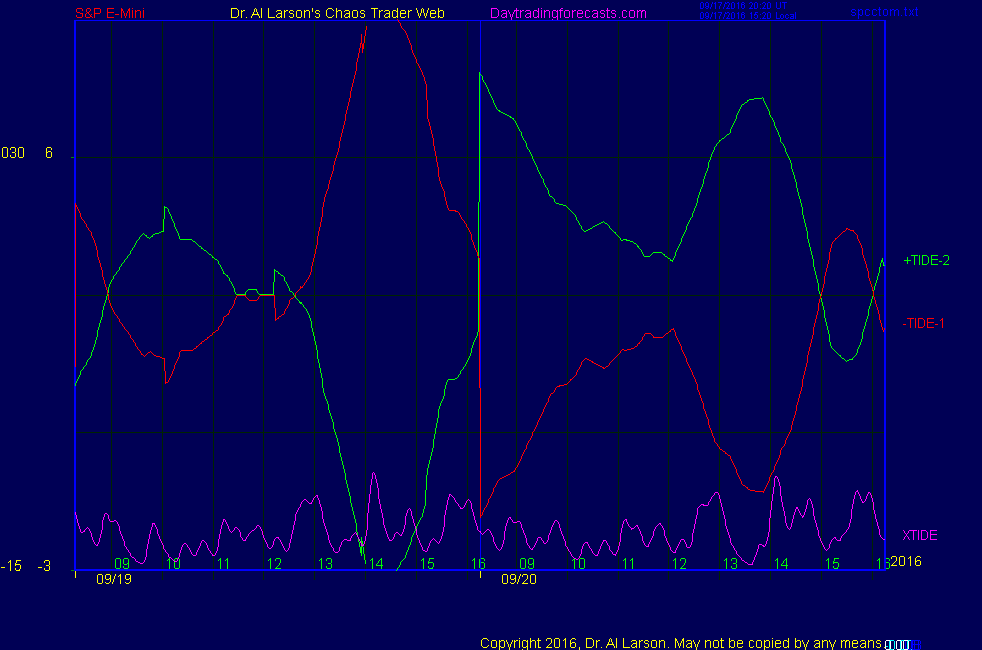This screenshot has height=650, width=982.
Task: Click hour "14" of the 09/19 session
Action: tap(376, 564)
